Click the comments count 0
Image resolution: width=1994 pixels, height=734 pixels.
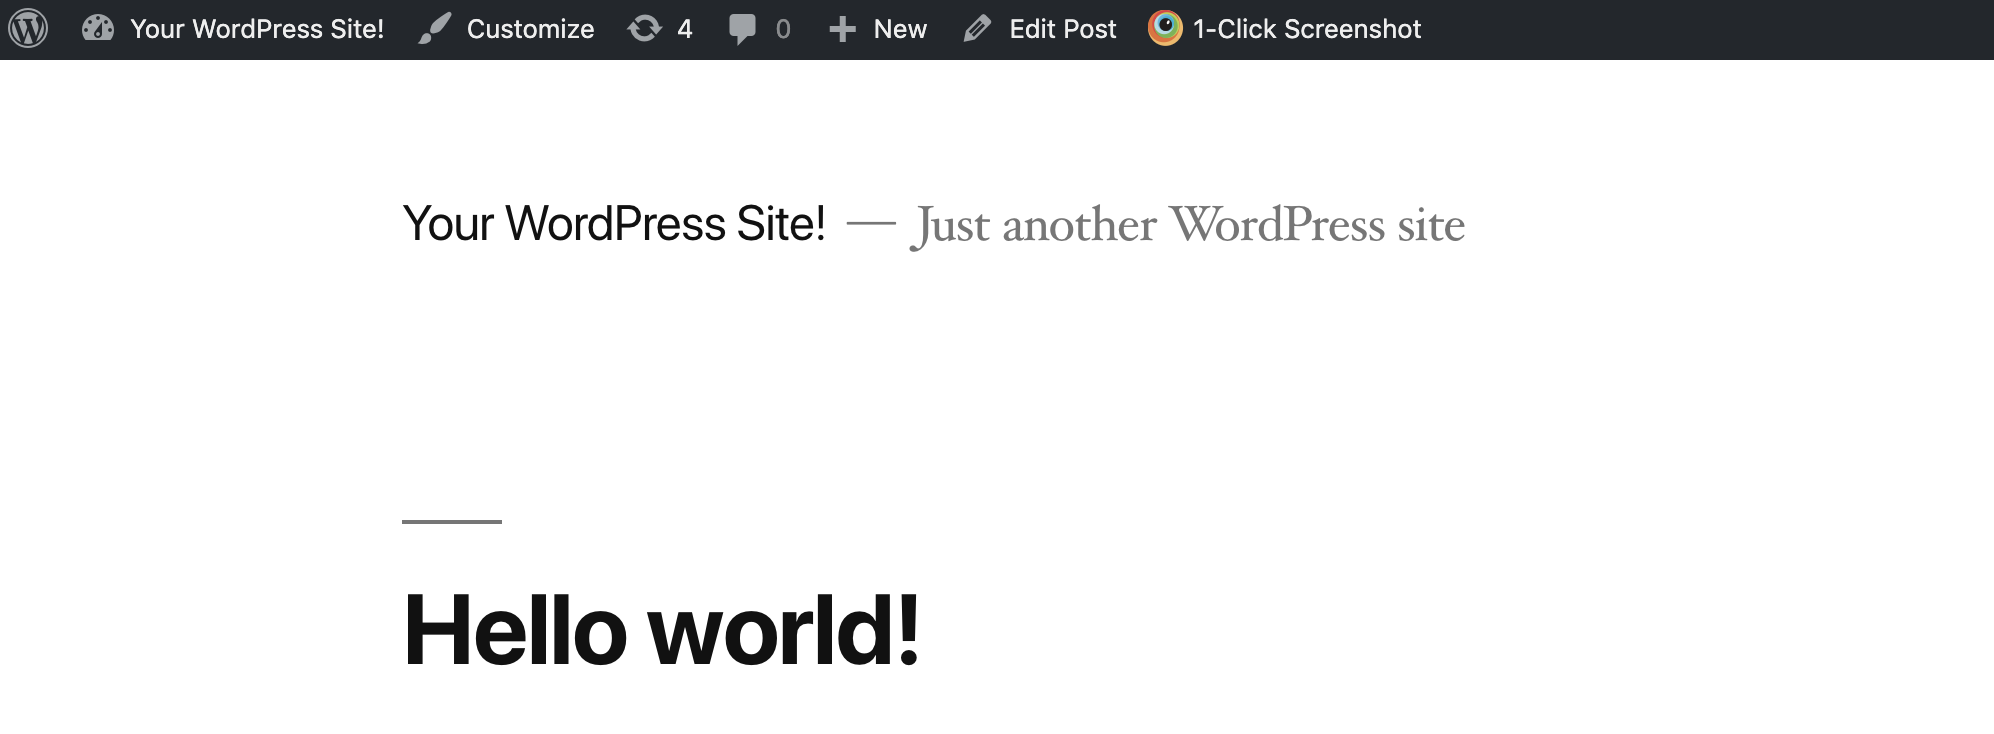[783, 29]
